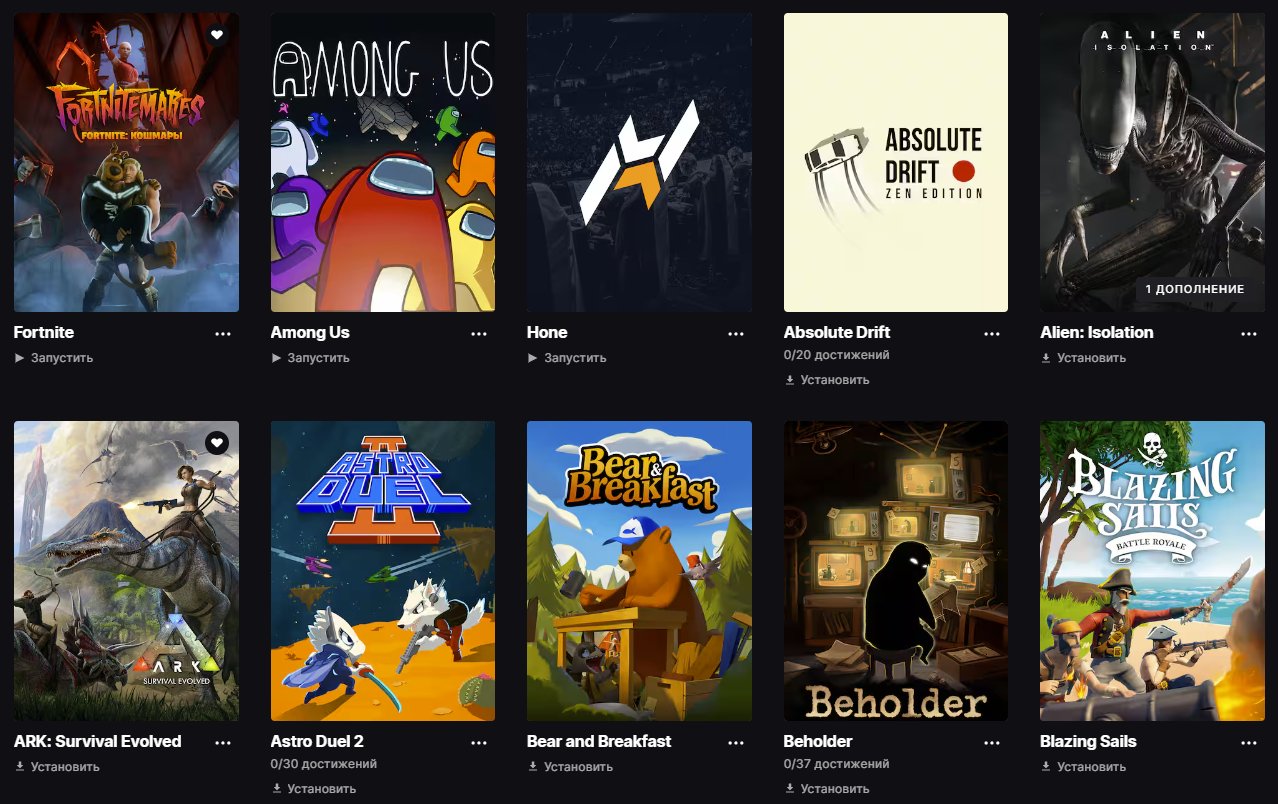Viewport: 1278px width, 804px height.
Task: Open three-dot menu for Hone
Action: (736, 333)
